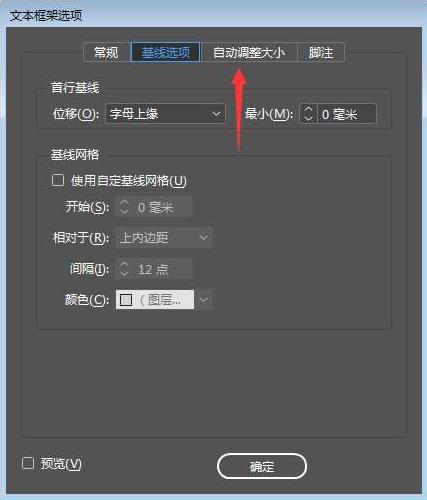Image resolution: width=427 pixels, height=500 pixels.
Task: Click the 确定 button
Action: (262, 466)
